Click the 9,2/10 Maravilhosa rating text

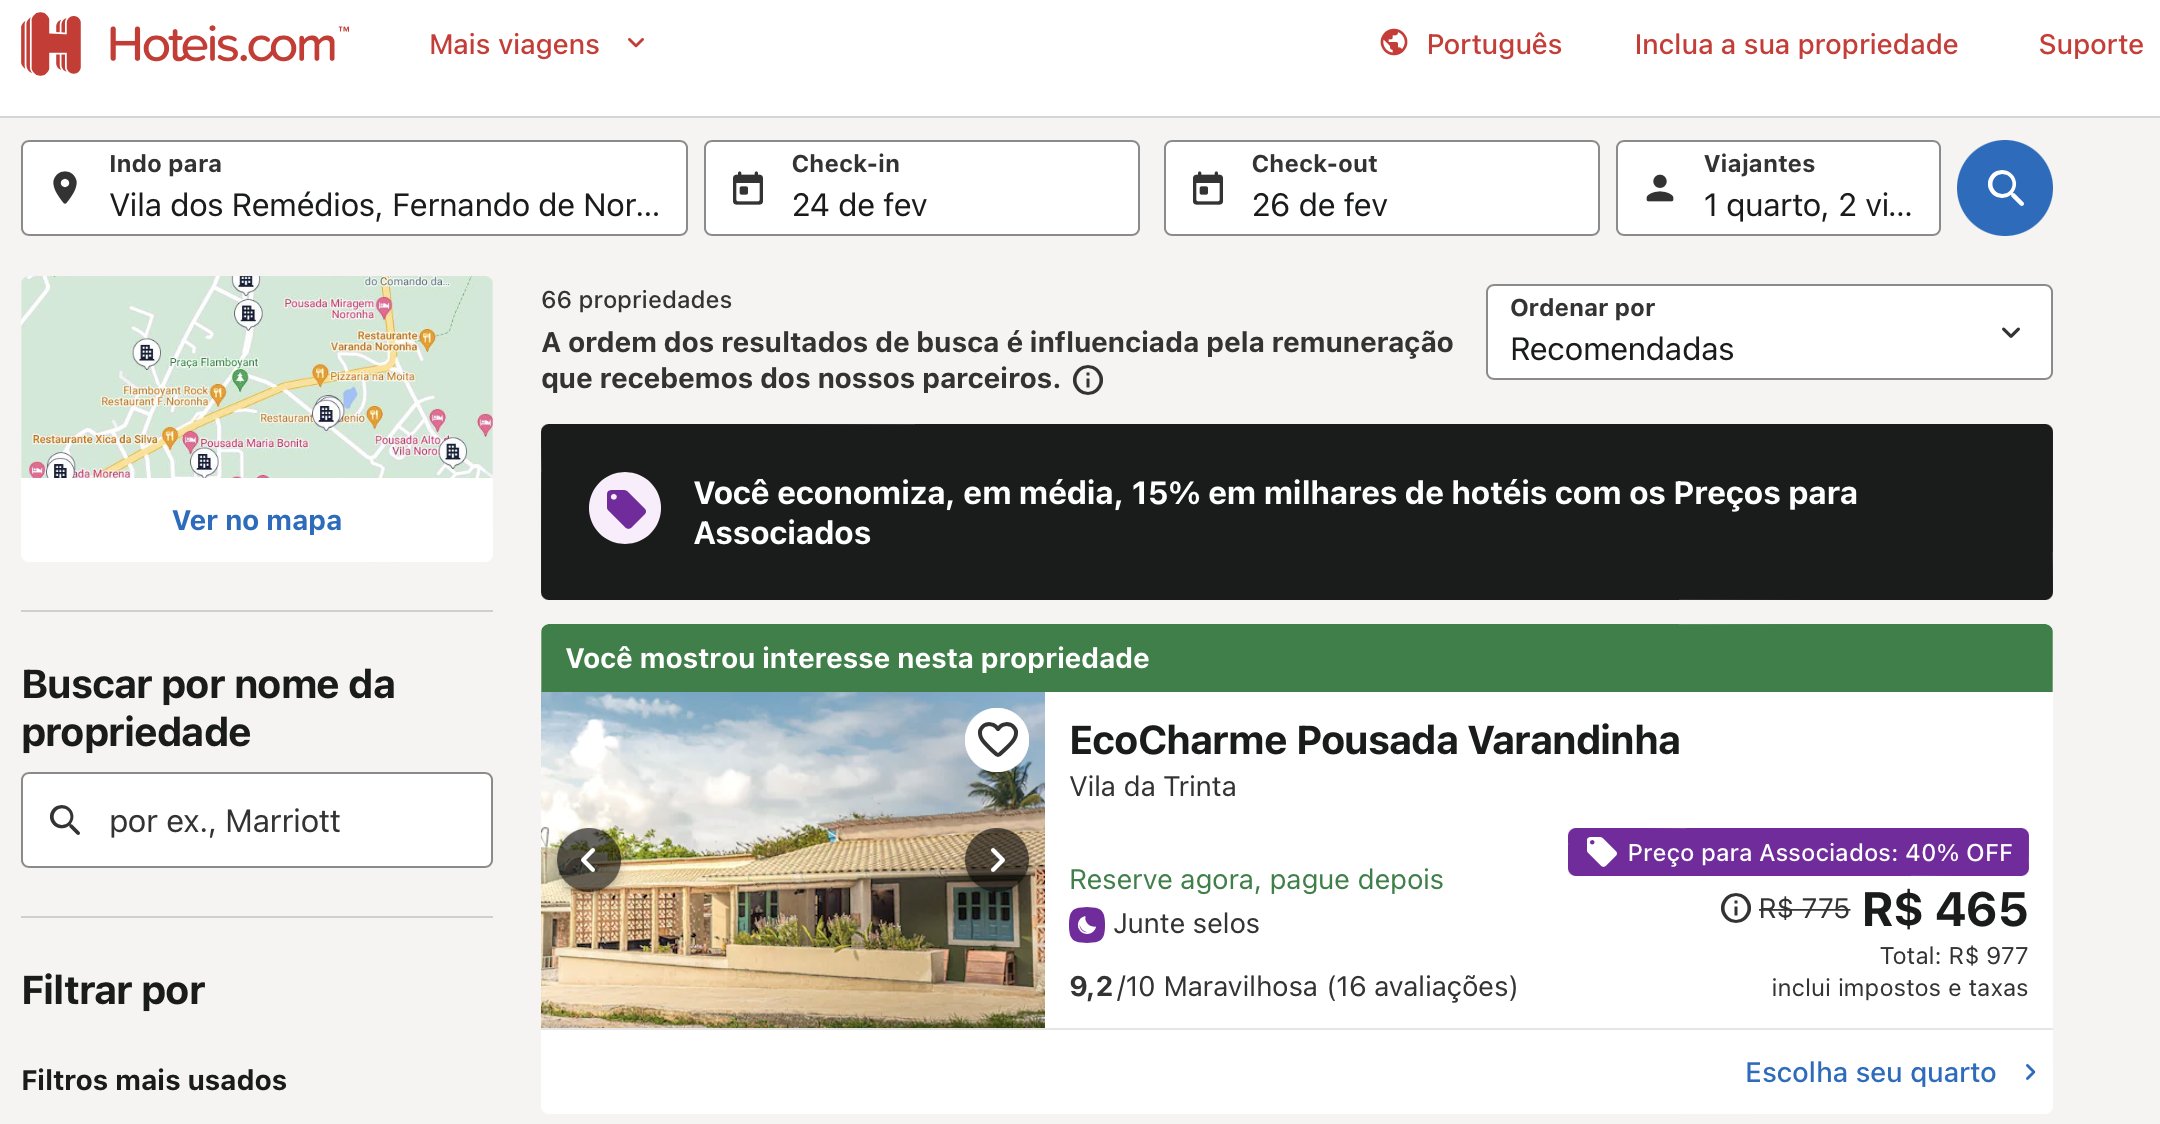point(1293,986)
